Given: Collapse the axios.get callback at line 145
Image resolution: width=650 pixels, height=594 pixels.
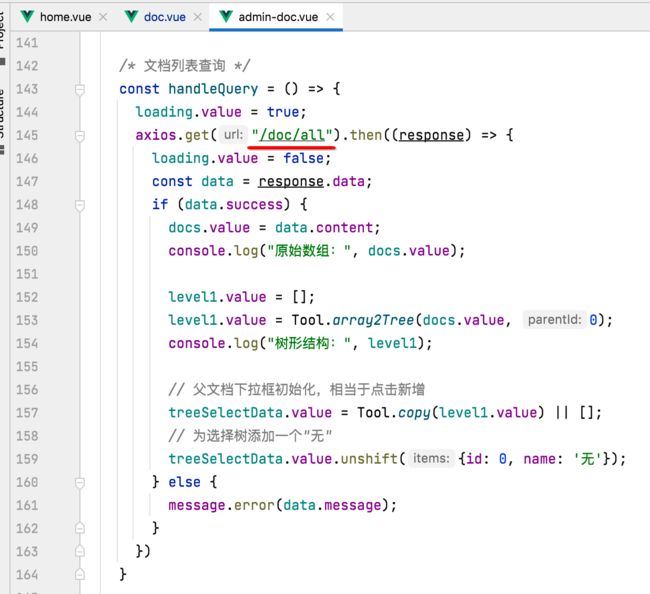Looking at the screenshot, I should (x=80, y=136).
